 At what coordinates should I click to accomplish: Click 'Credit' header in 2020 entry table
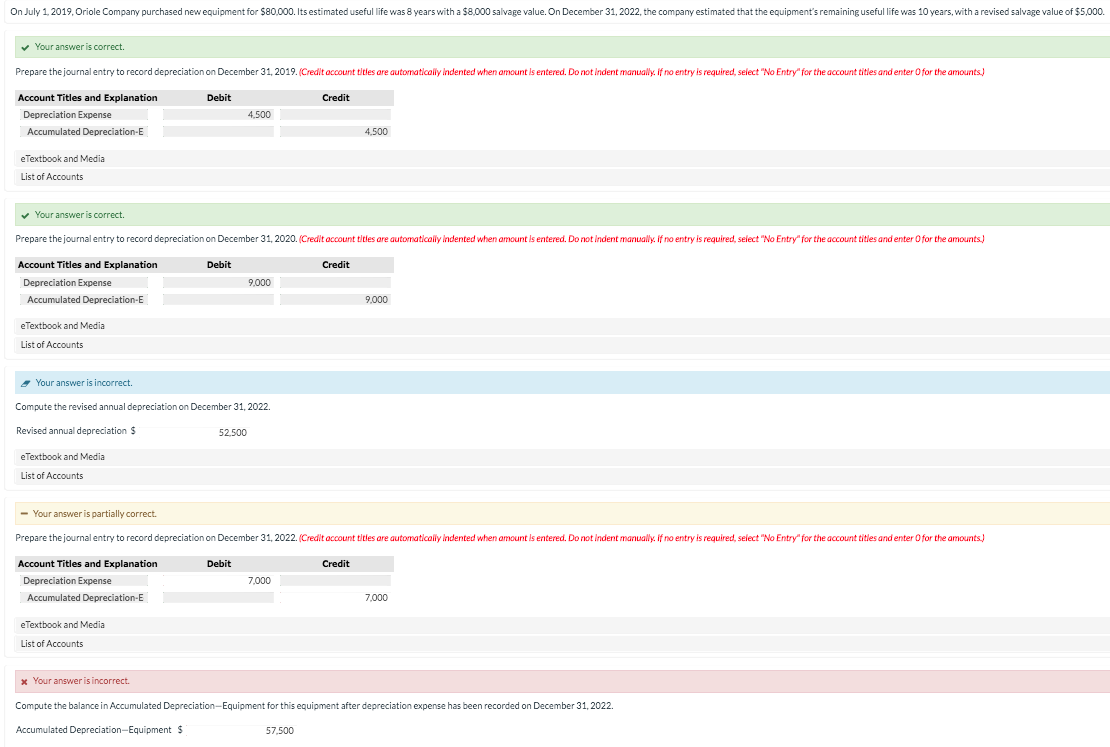point(336,265)
